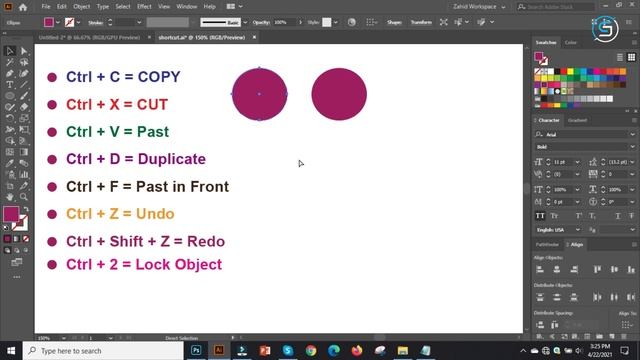The height and width of the screenshot is (360, 640).
Task: Select the Zoom tool
Action: [24, 197]
